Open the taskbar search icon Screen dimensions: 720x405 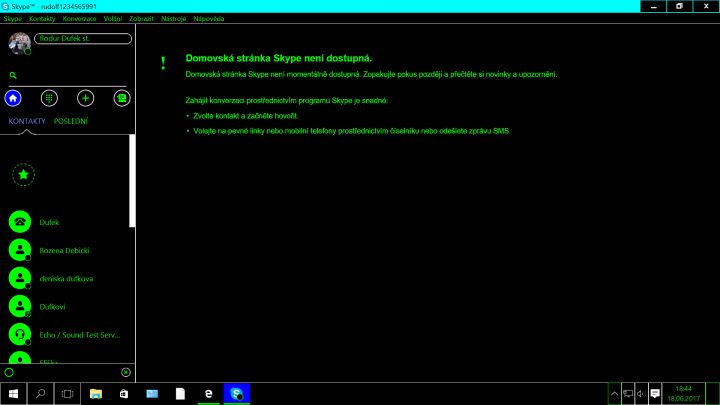pyautogui.click(x=40, y=394)
